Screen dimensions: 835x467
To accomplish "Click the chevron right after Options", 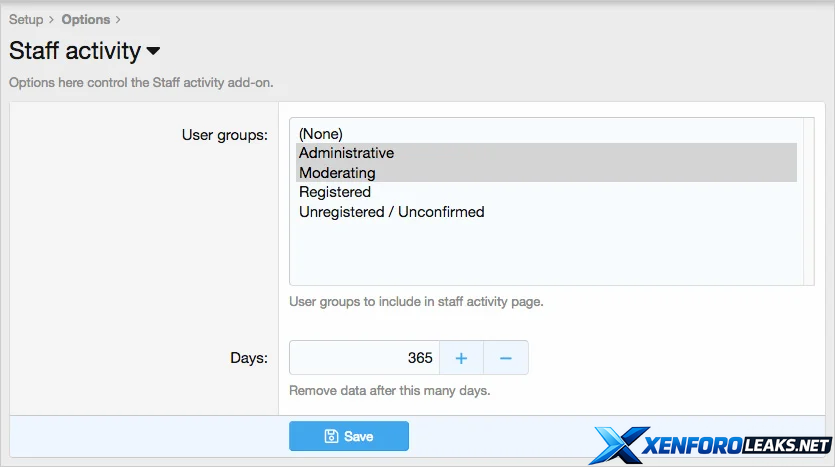I will 117,19.
